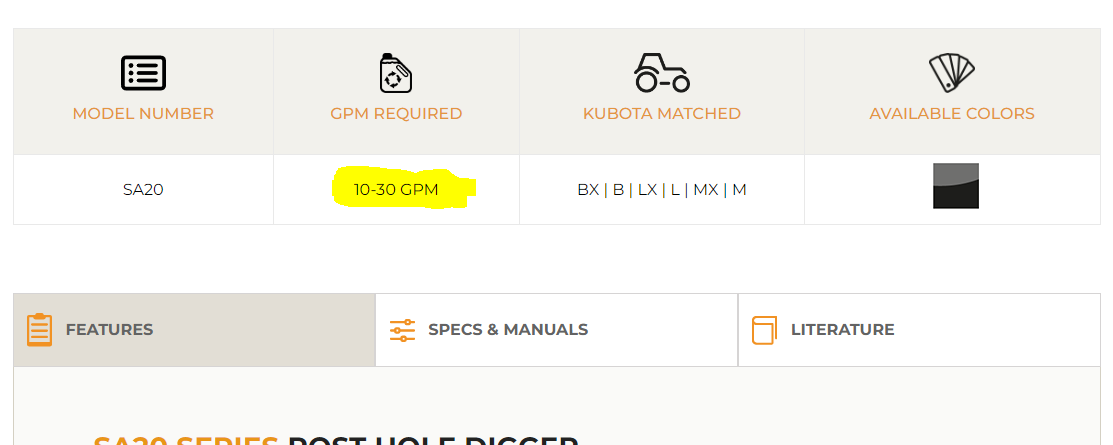1113x445 pixels.
Task: Click the SA20 model number value
Action: pyautogui.click(x=143, y=189)
